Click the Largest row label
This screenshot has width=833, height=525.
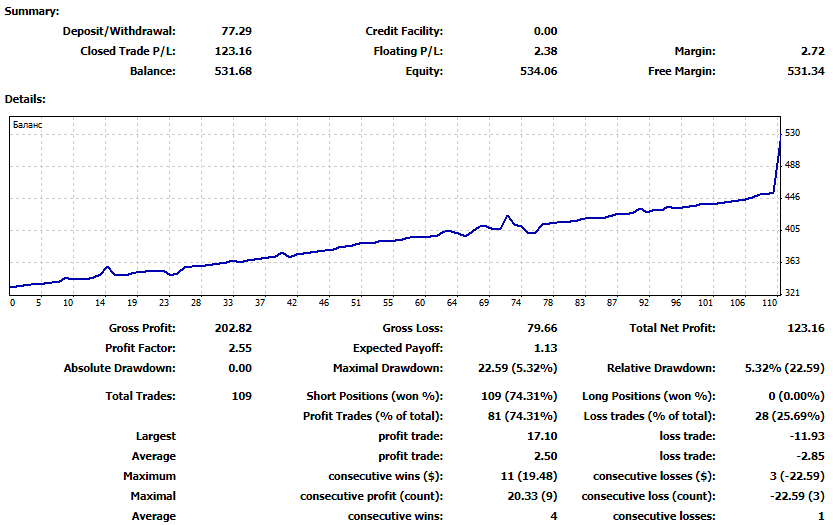pos(156,436)
